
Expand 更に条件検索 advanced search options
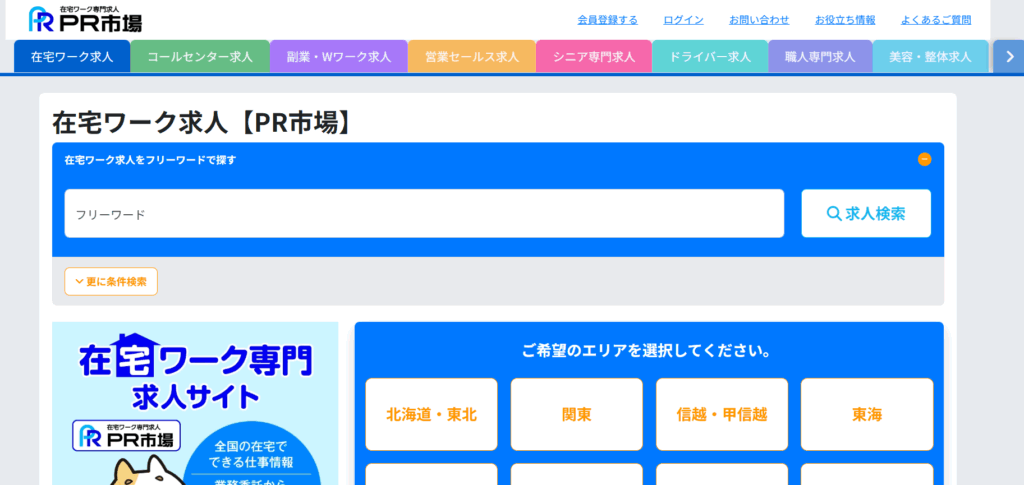pos(111,282)
